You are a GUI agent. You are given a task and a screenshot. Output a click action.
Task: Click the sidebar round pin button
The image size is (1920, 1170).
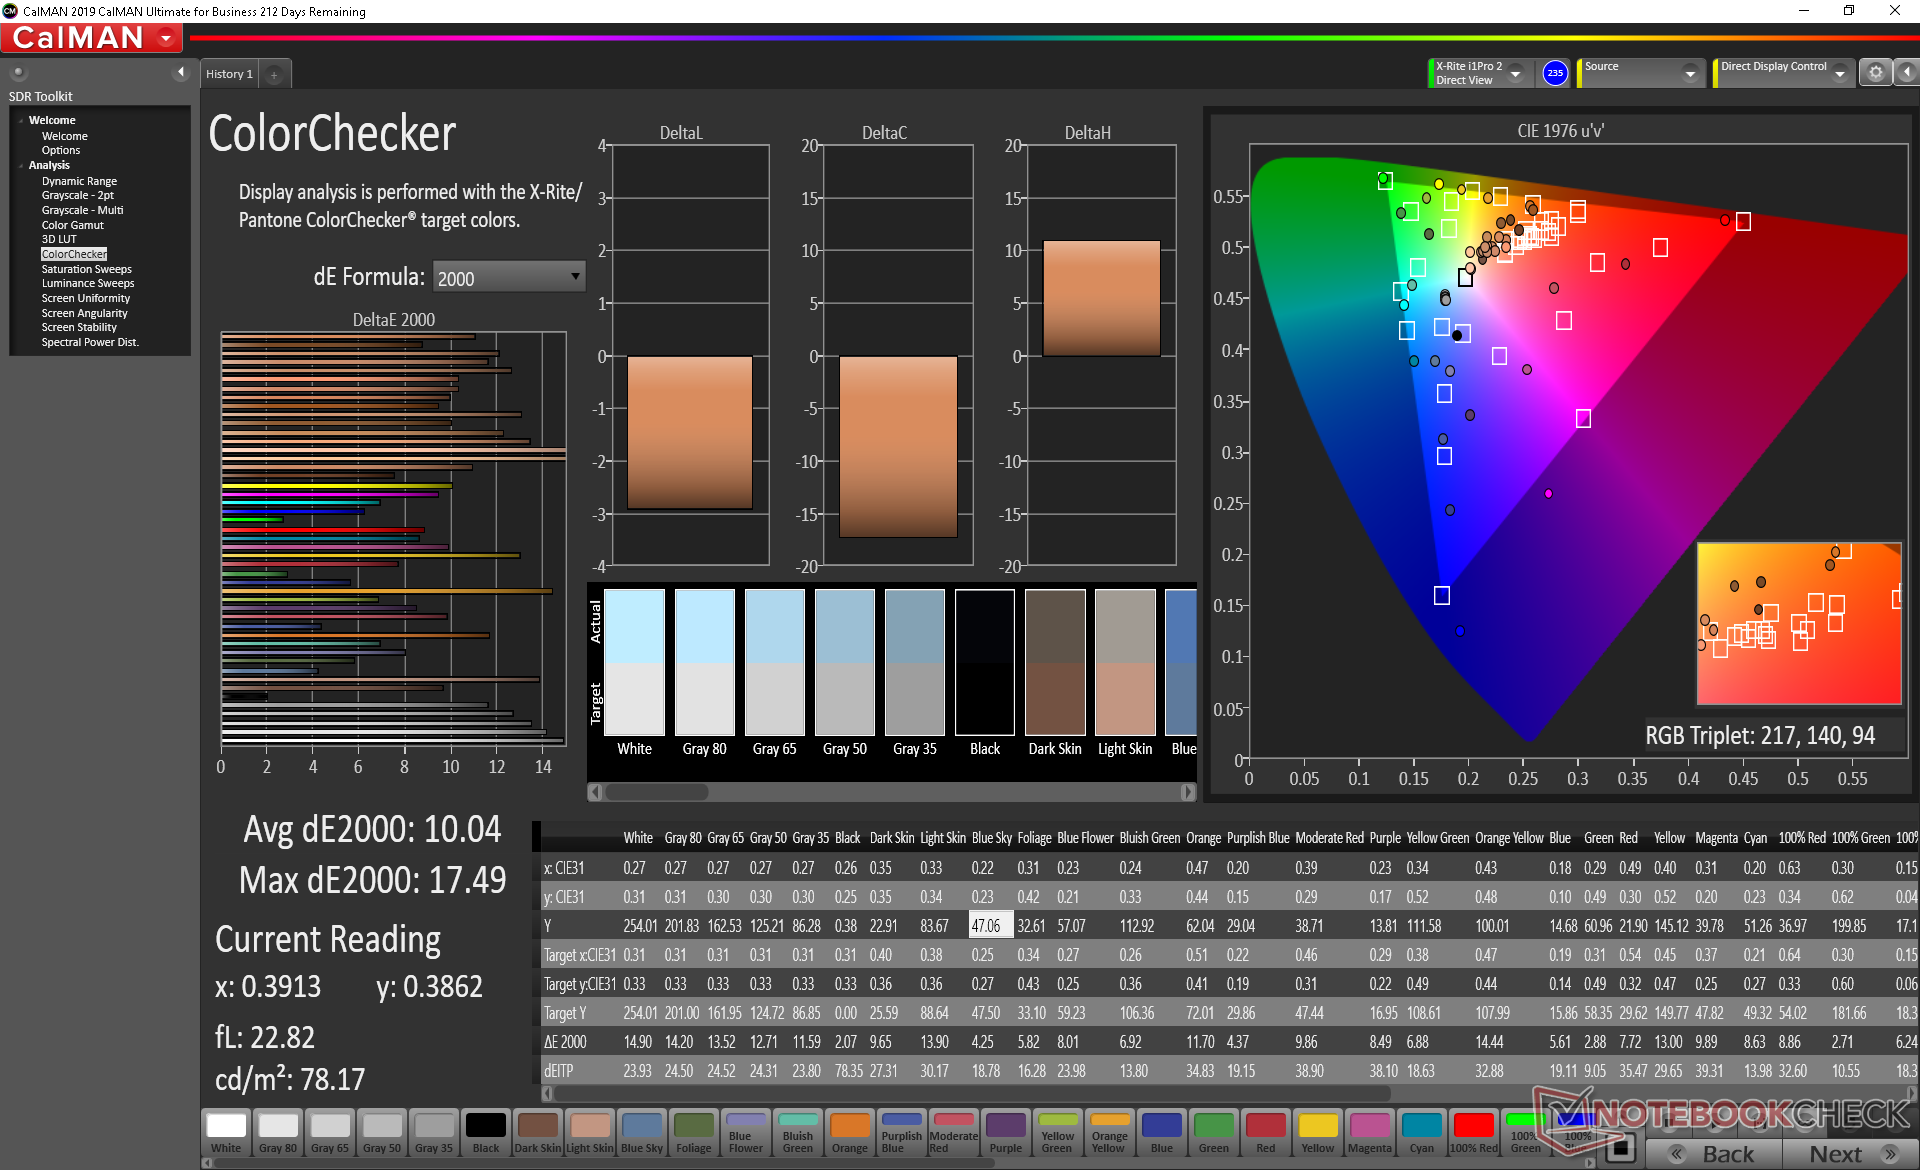point(18,72)
